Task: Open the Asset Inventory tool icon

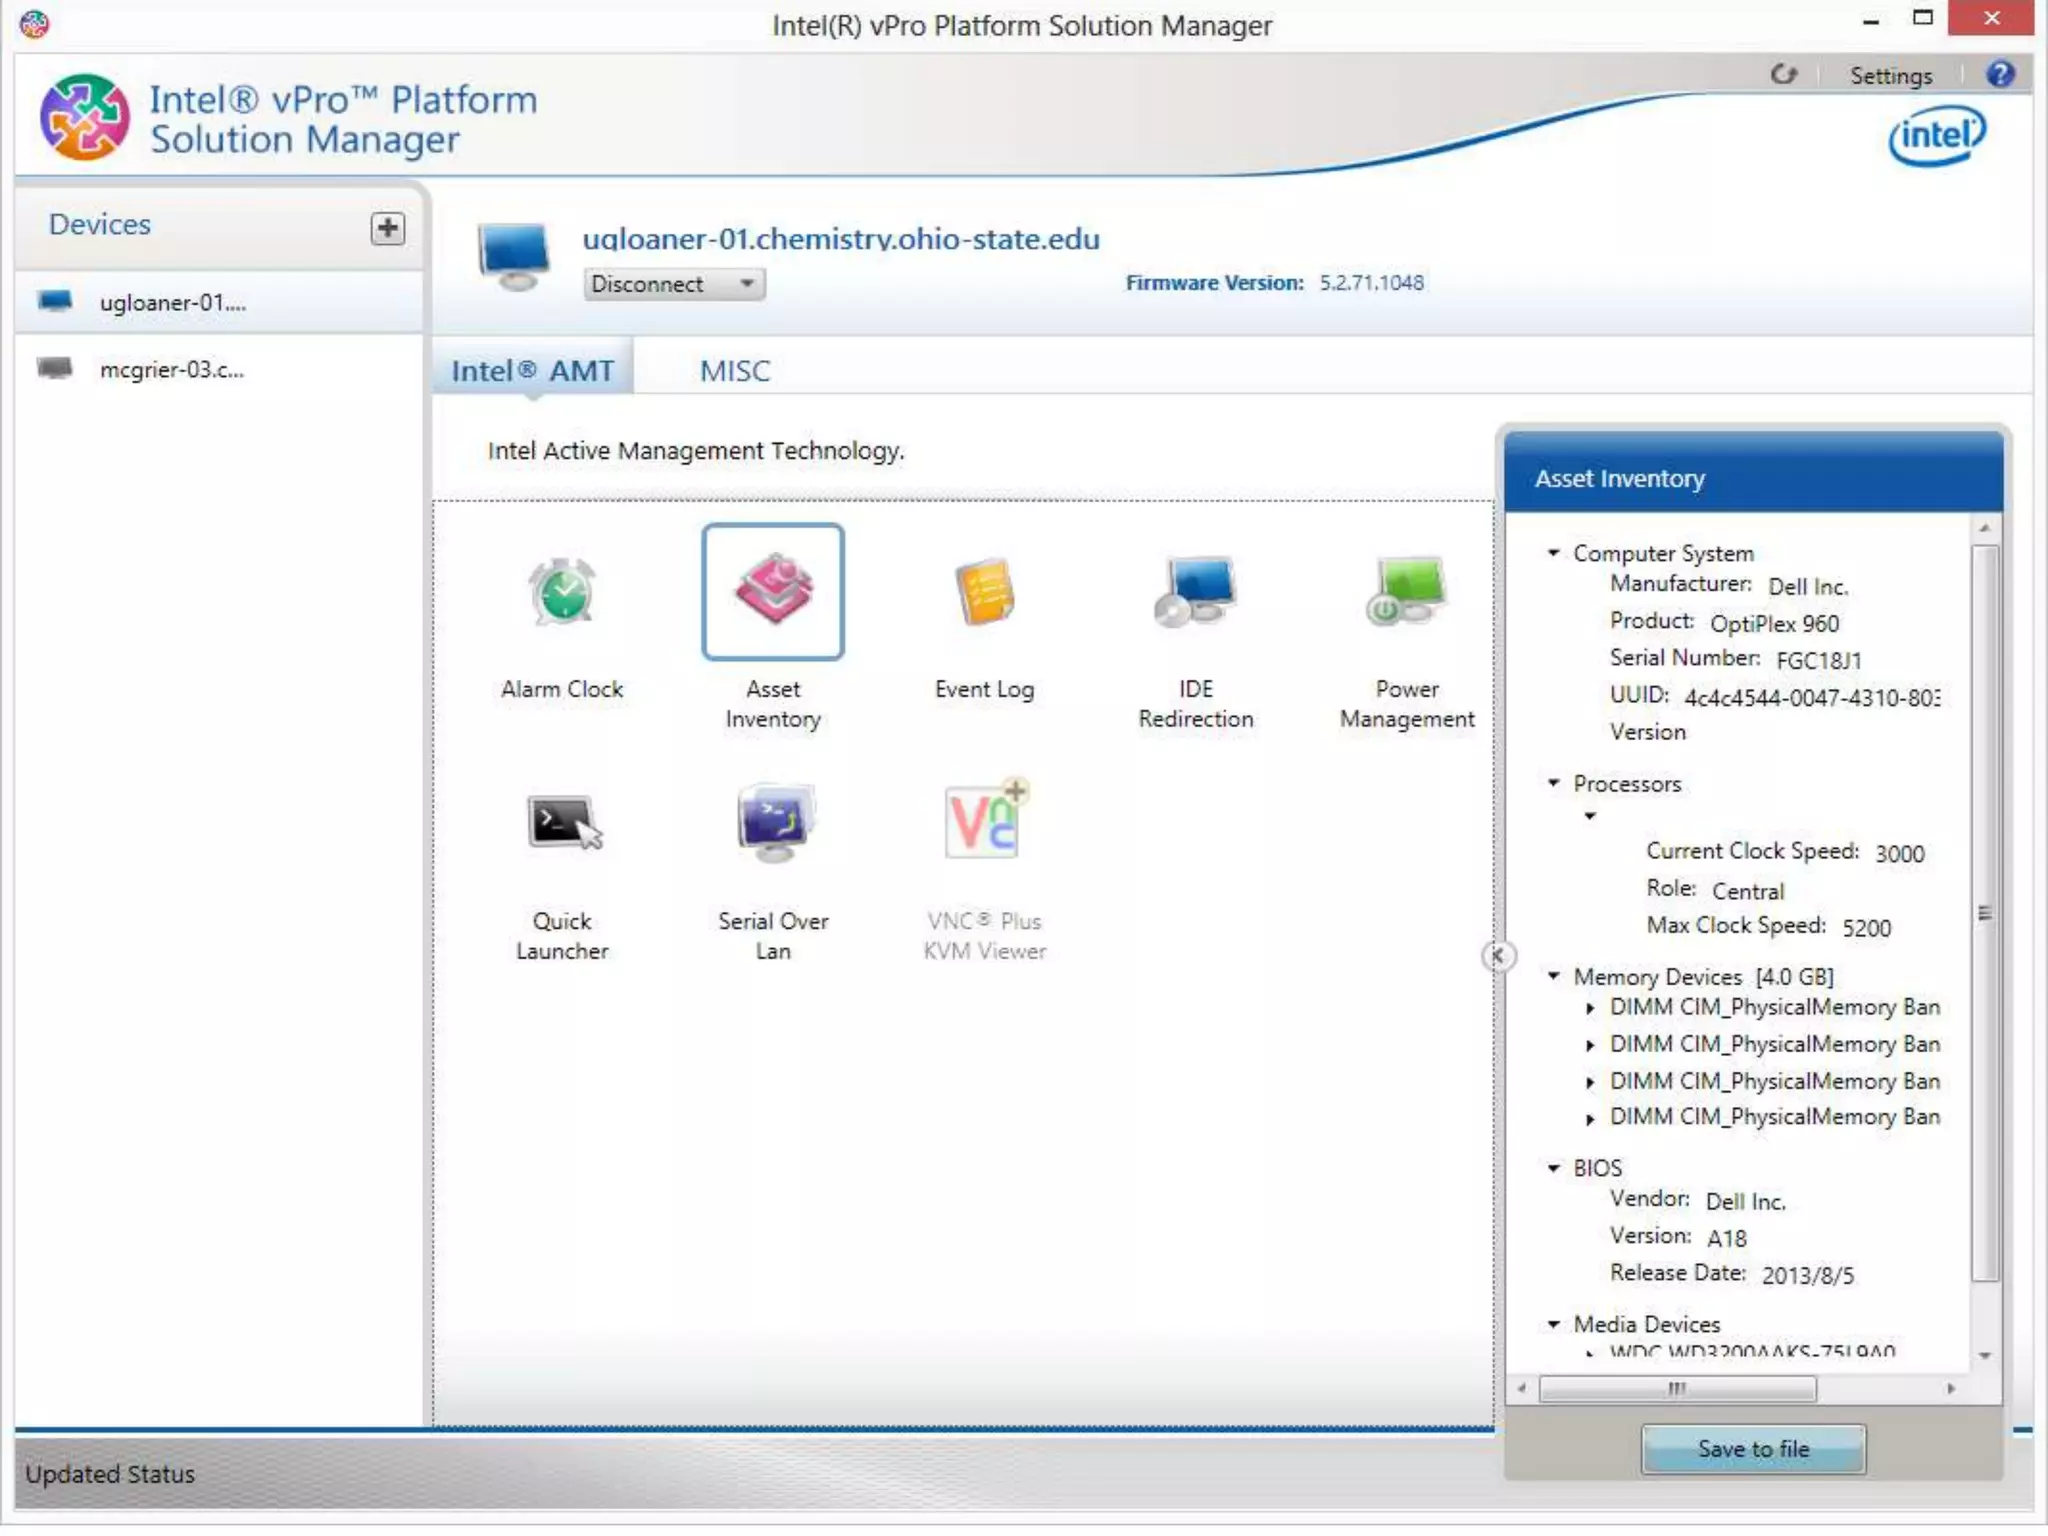Action: pos(773,592)
